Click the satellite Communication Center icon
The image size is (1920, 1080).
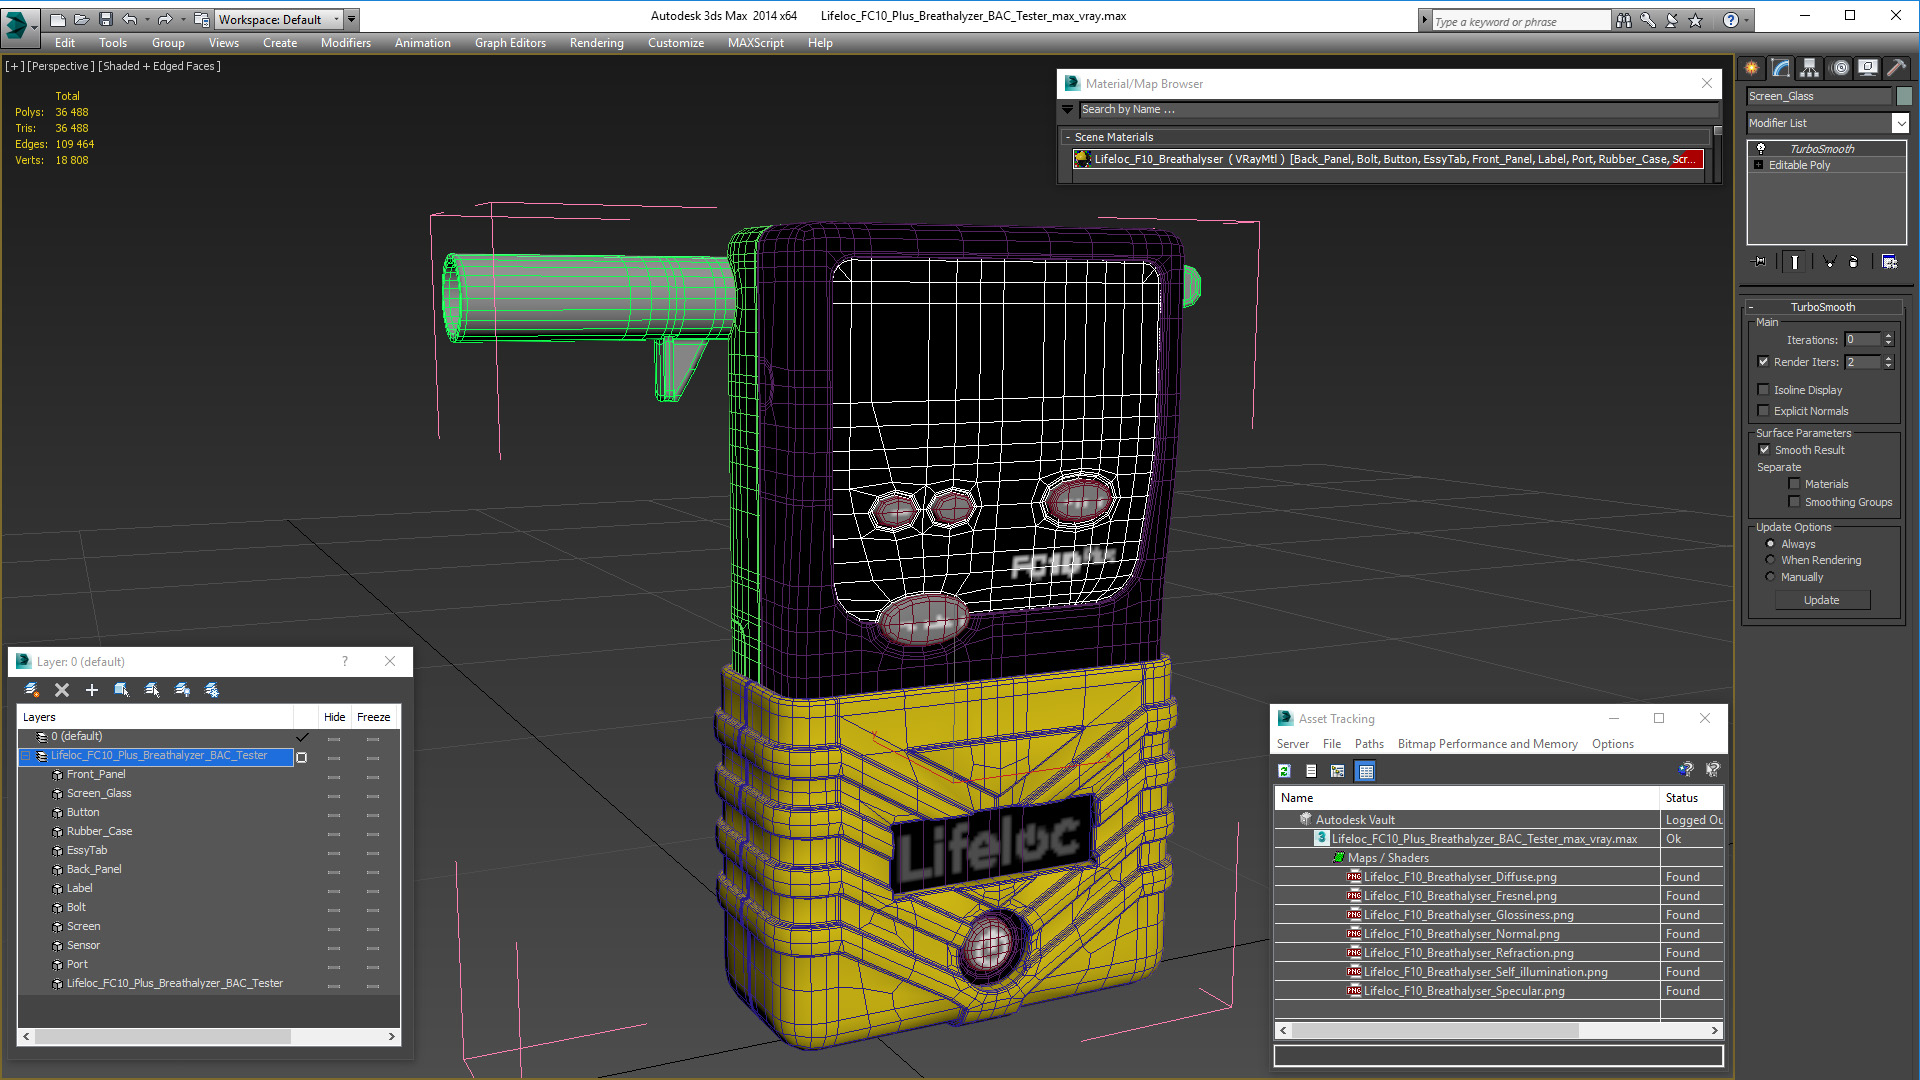[x=1671, y=20]
